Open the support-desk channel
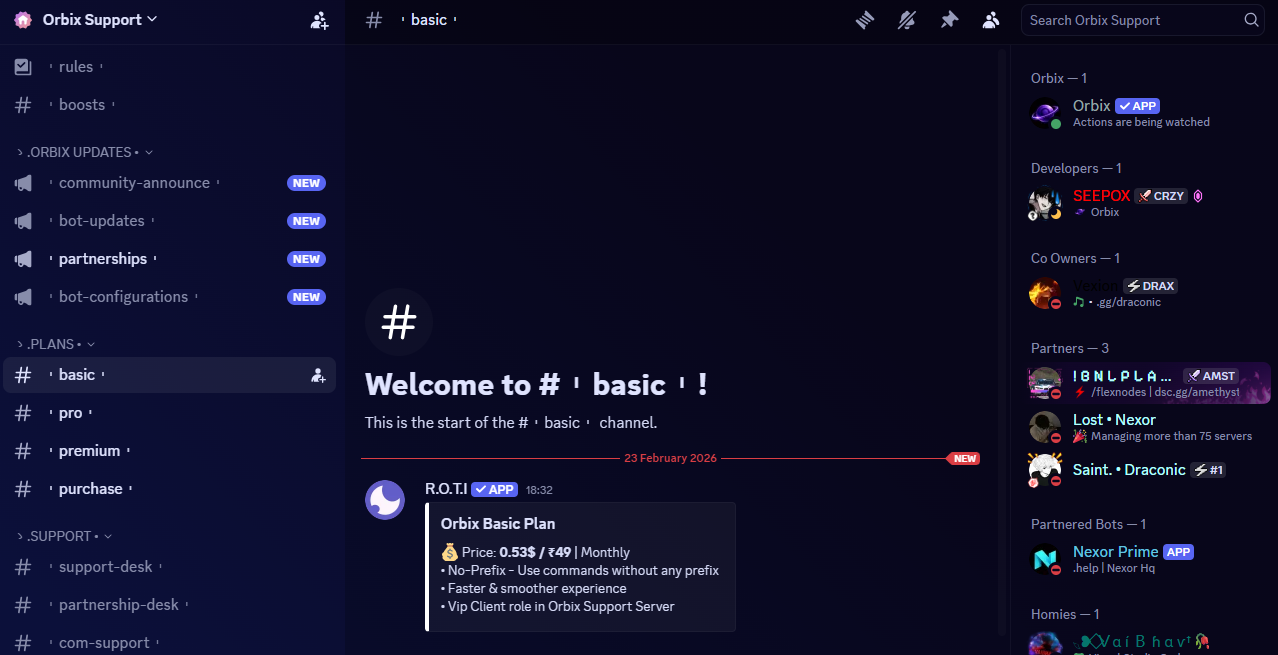 tap(169, 567)
